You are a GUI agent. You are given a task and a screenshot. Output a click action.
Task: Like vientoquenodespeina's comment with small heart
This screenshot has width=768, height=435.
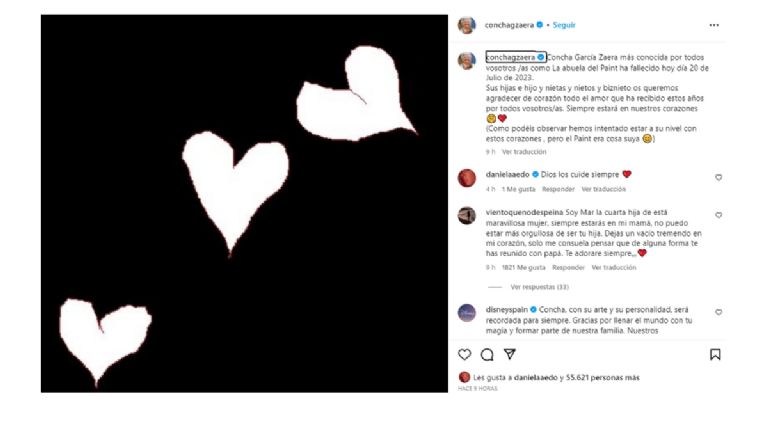click(x=719, y=215)
